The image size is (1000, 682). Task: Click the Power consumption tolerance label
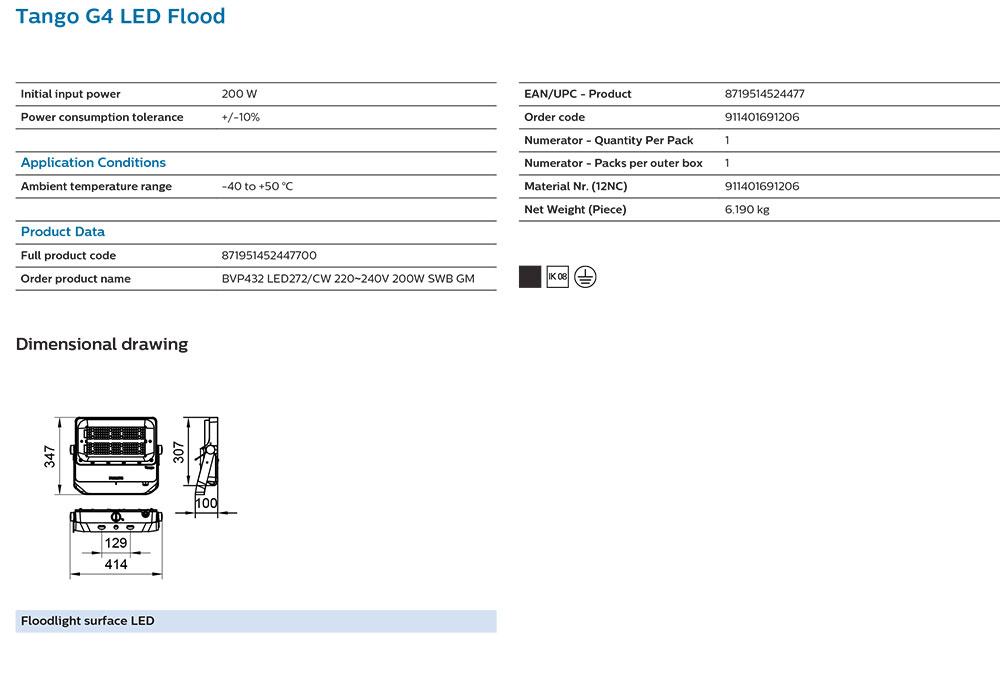pos(102,117)
